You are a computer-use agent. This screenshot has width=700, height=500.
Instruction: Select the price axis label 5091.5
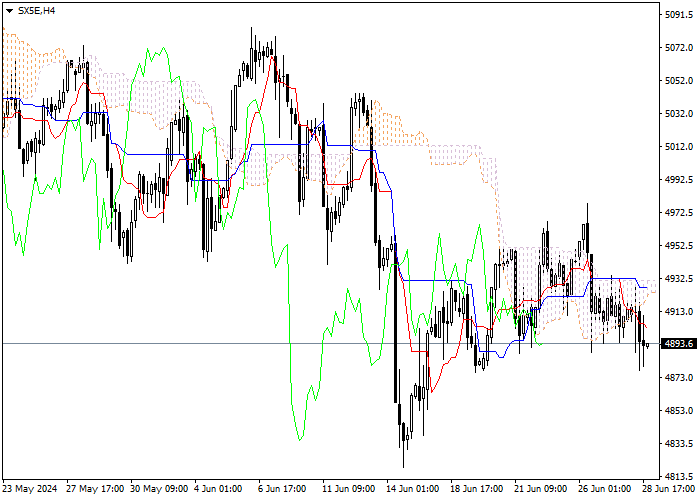click(679, 15)
